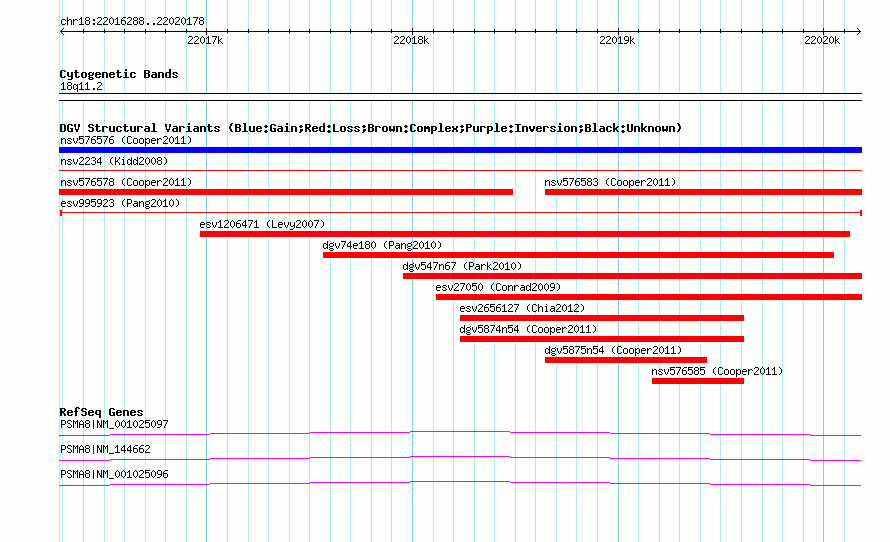This screenshot has height=542, width=890.
Task: Click the 18q11.2 band label
Action: point(81,86)
